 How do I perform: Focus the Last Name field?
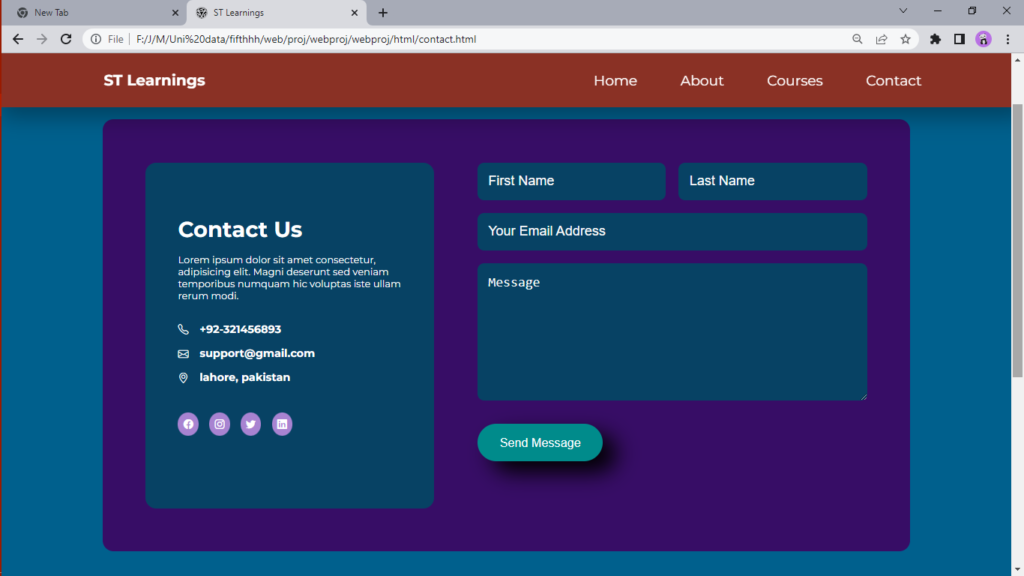point(773,181)
